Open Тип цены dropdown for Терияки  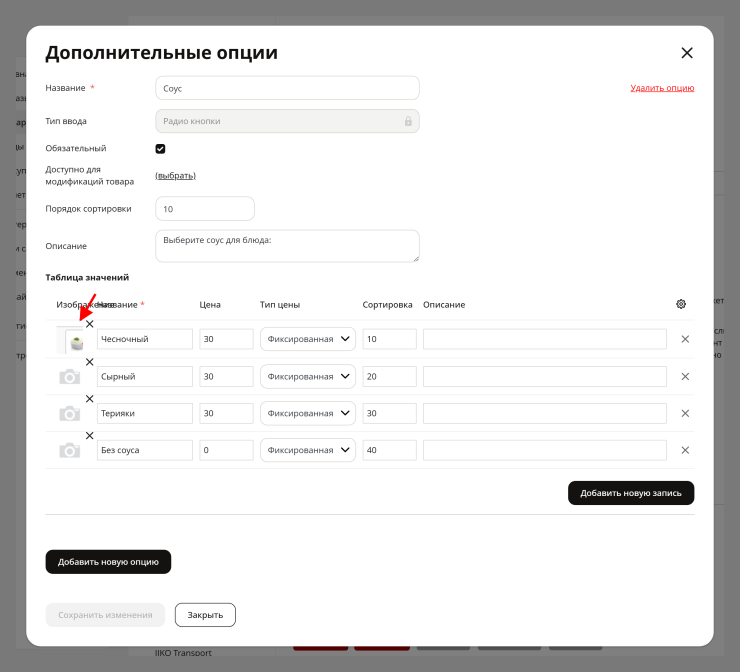click(x=308, y=413)
